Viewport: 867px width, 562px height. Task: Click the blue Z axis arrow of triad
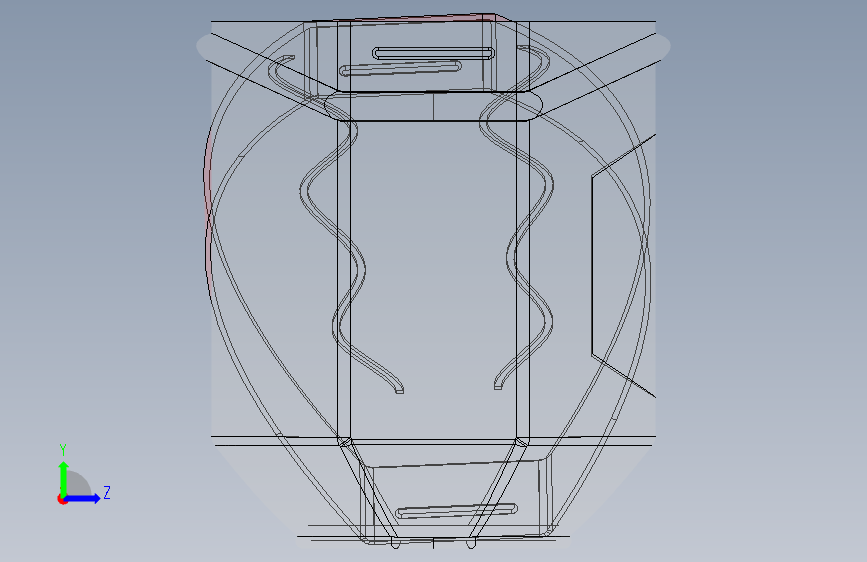[83, 498]
